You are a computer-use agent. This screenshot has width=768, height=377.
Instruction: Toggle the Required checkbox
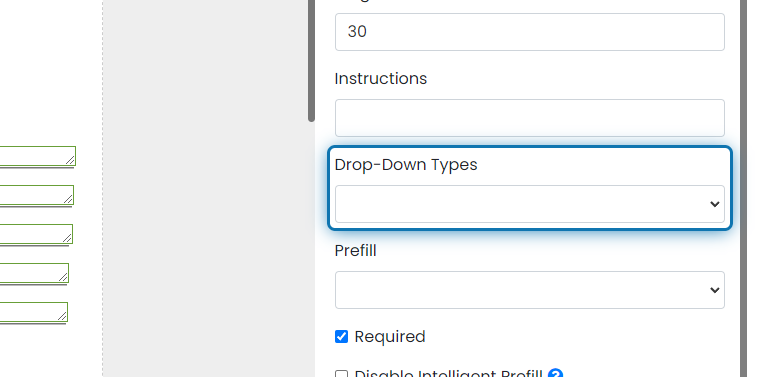point(341,337)
